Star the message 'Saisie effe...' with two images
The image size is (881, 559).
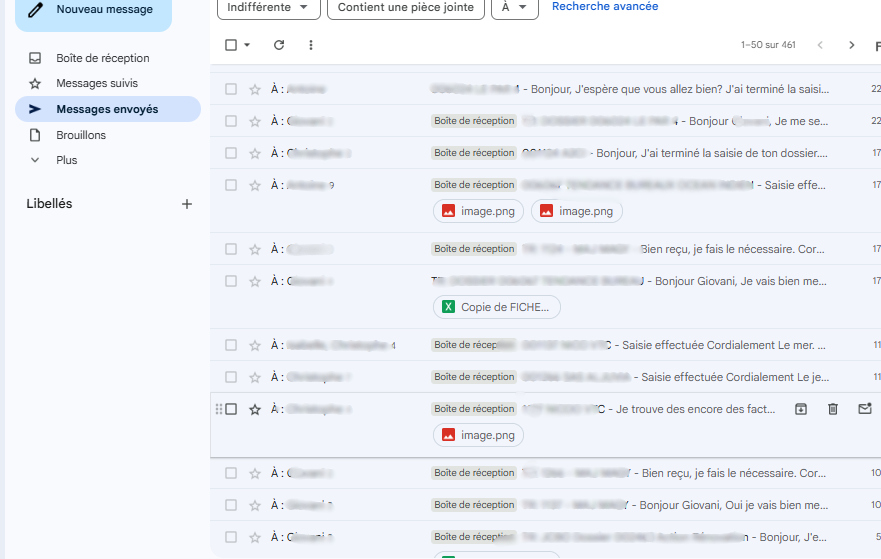click(255, 185)
